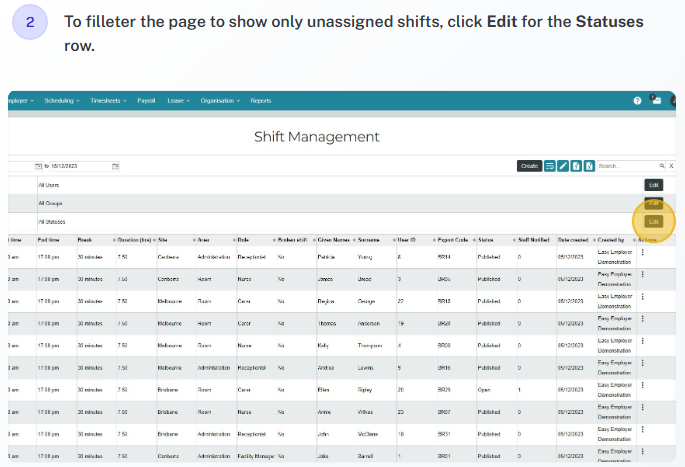Click into the Search input field

tap(628, 166)
